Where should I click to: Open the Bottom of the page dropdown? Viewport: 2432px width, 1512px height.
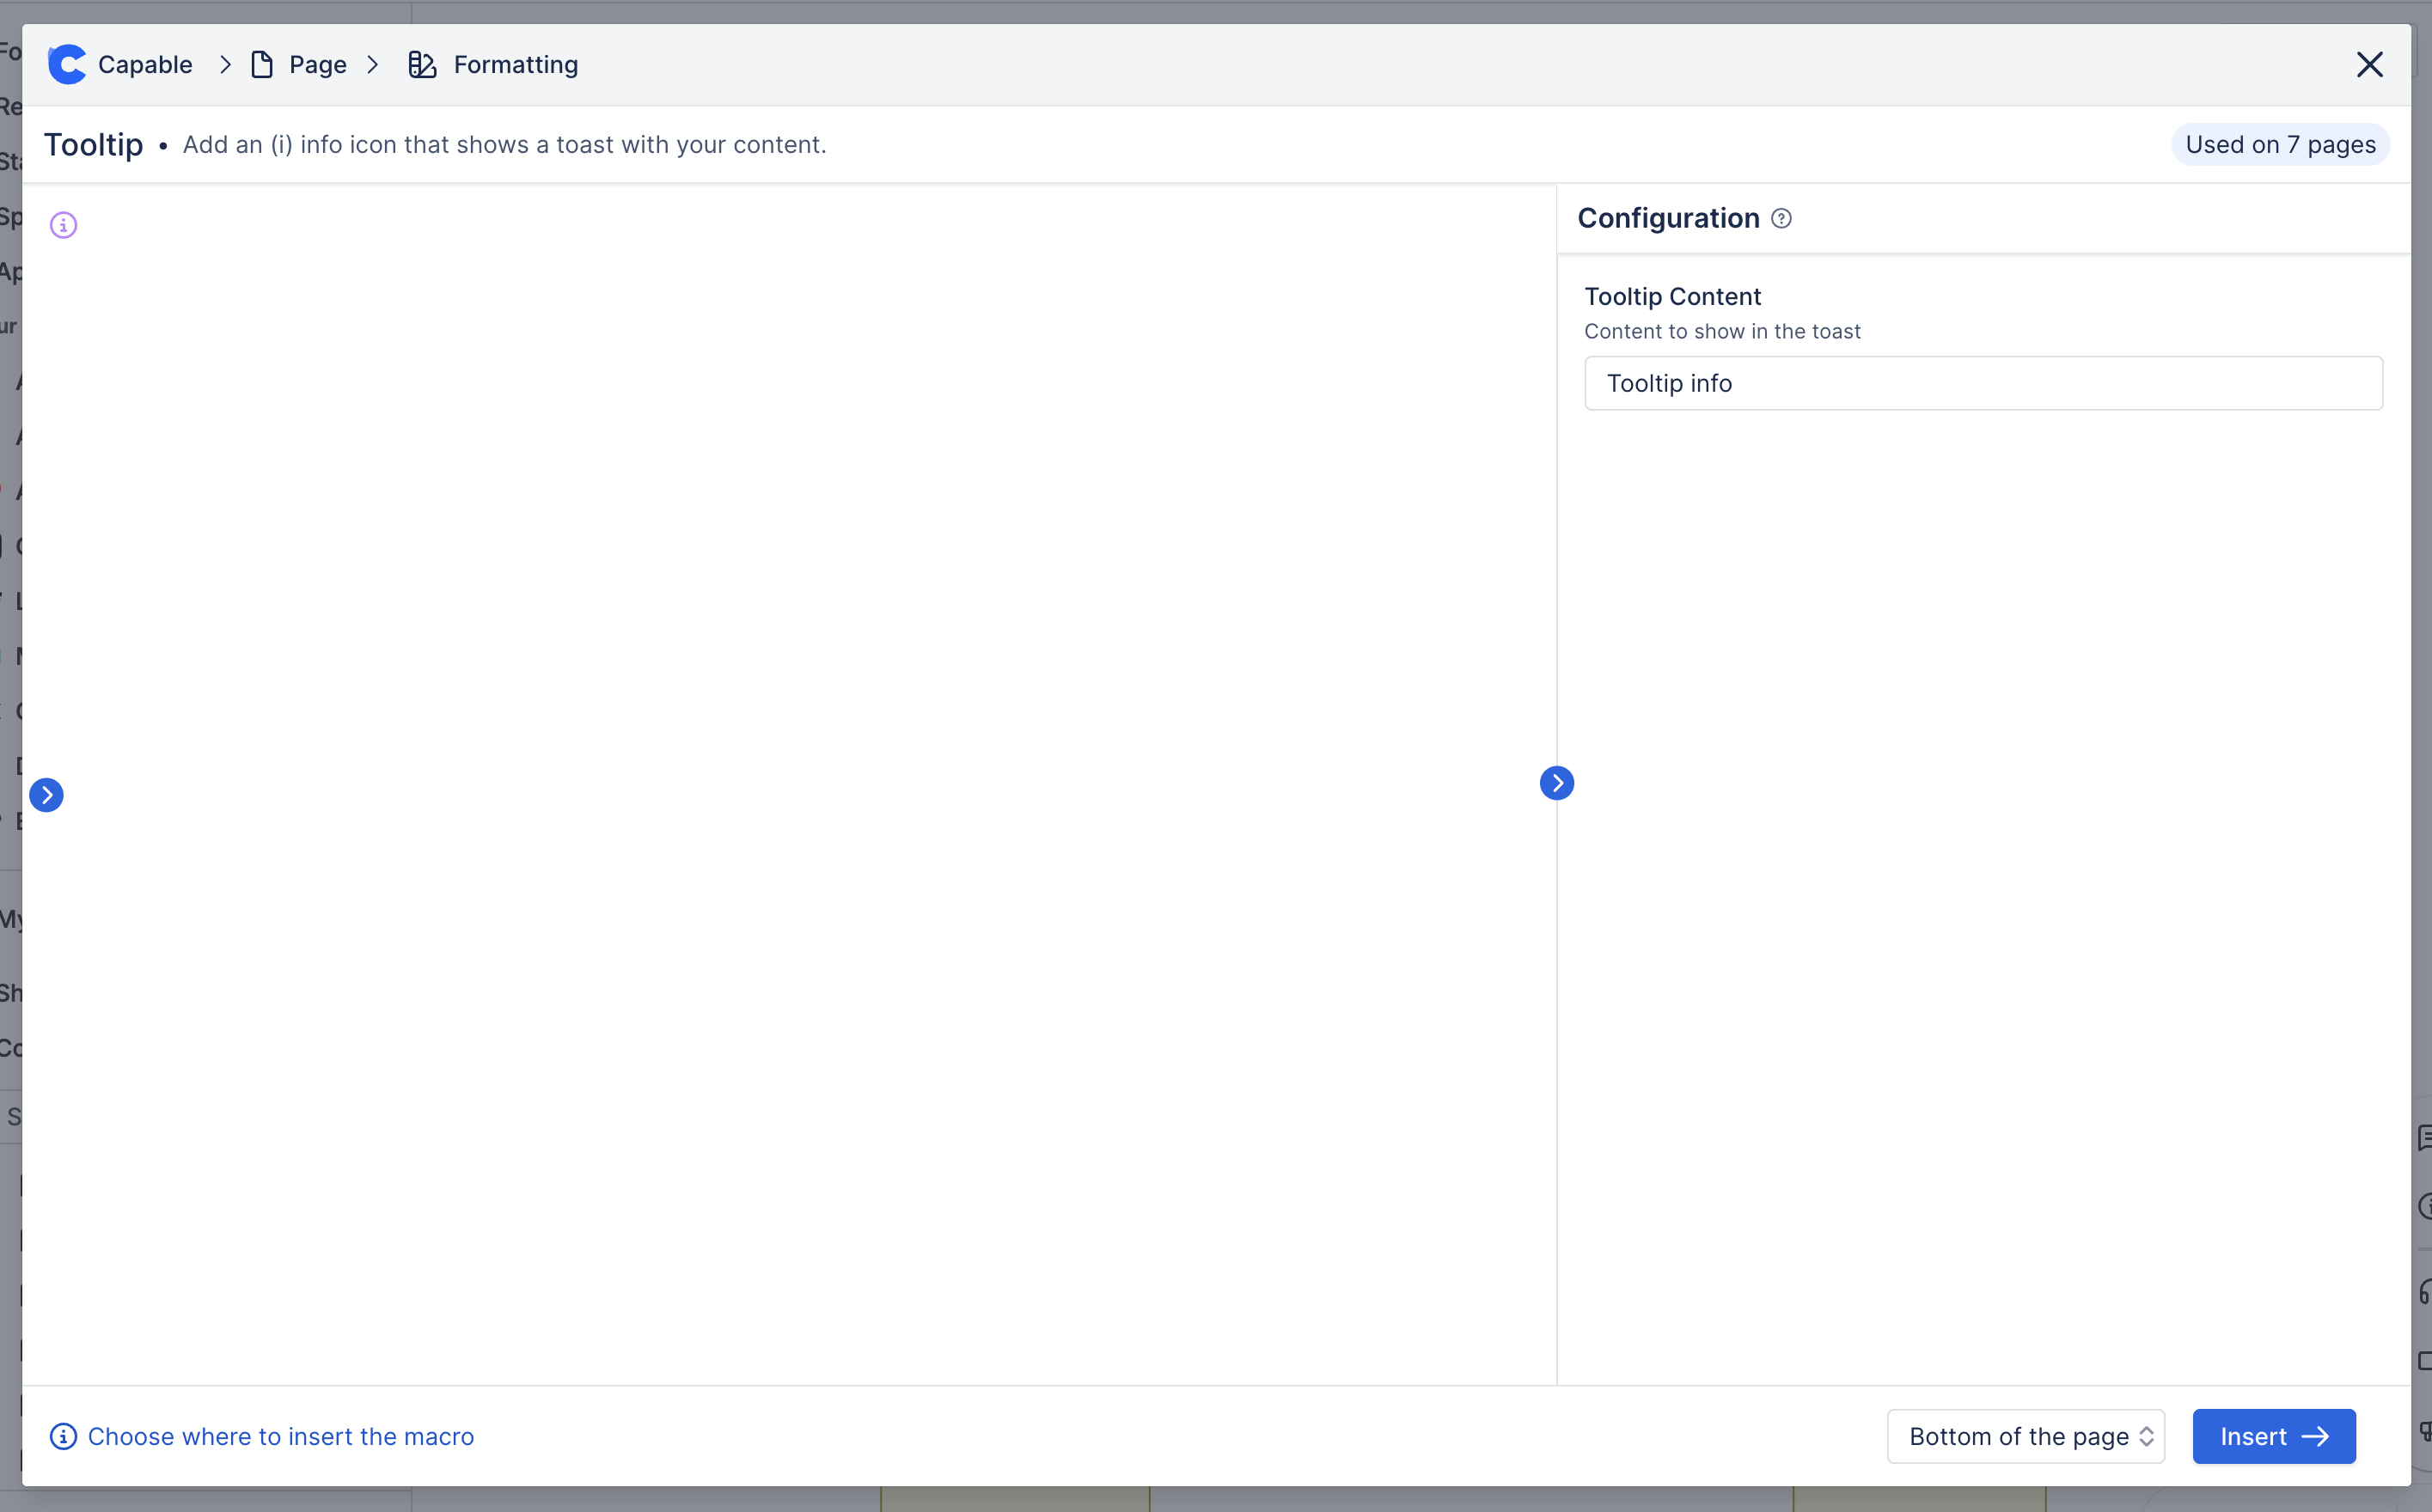2025,1436
